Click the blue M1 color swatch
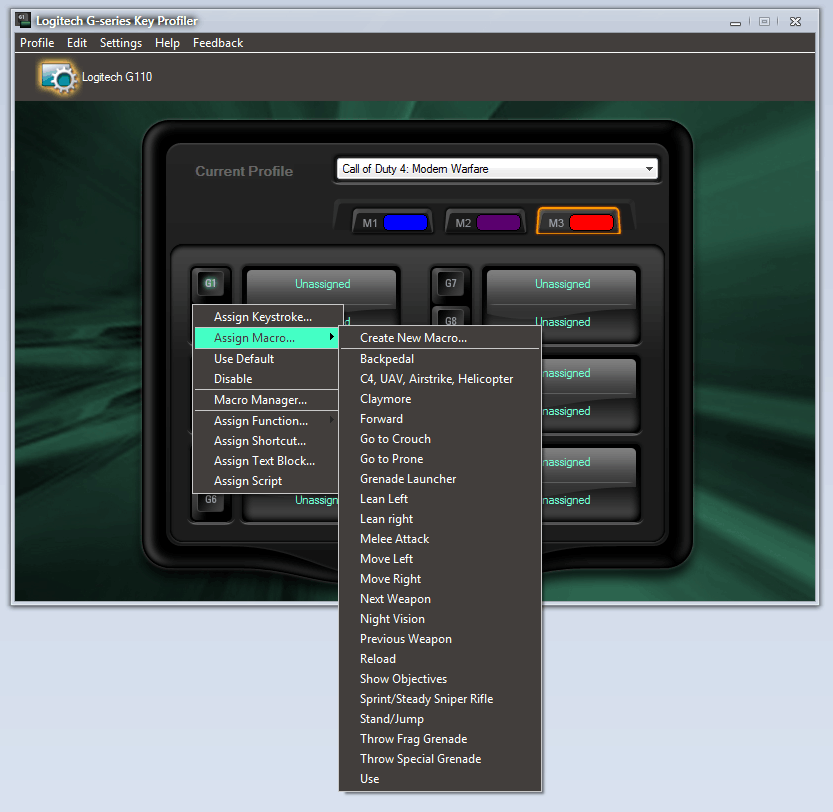Image resolution: width=833 pixels, height=812 pixels. (x=405, y=223)
